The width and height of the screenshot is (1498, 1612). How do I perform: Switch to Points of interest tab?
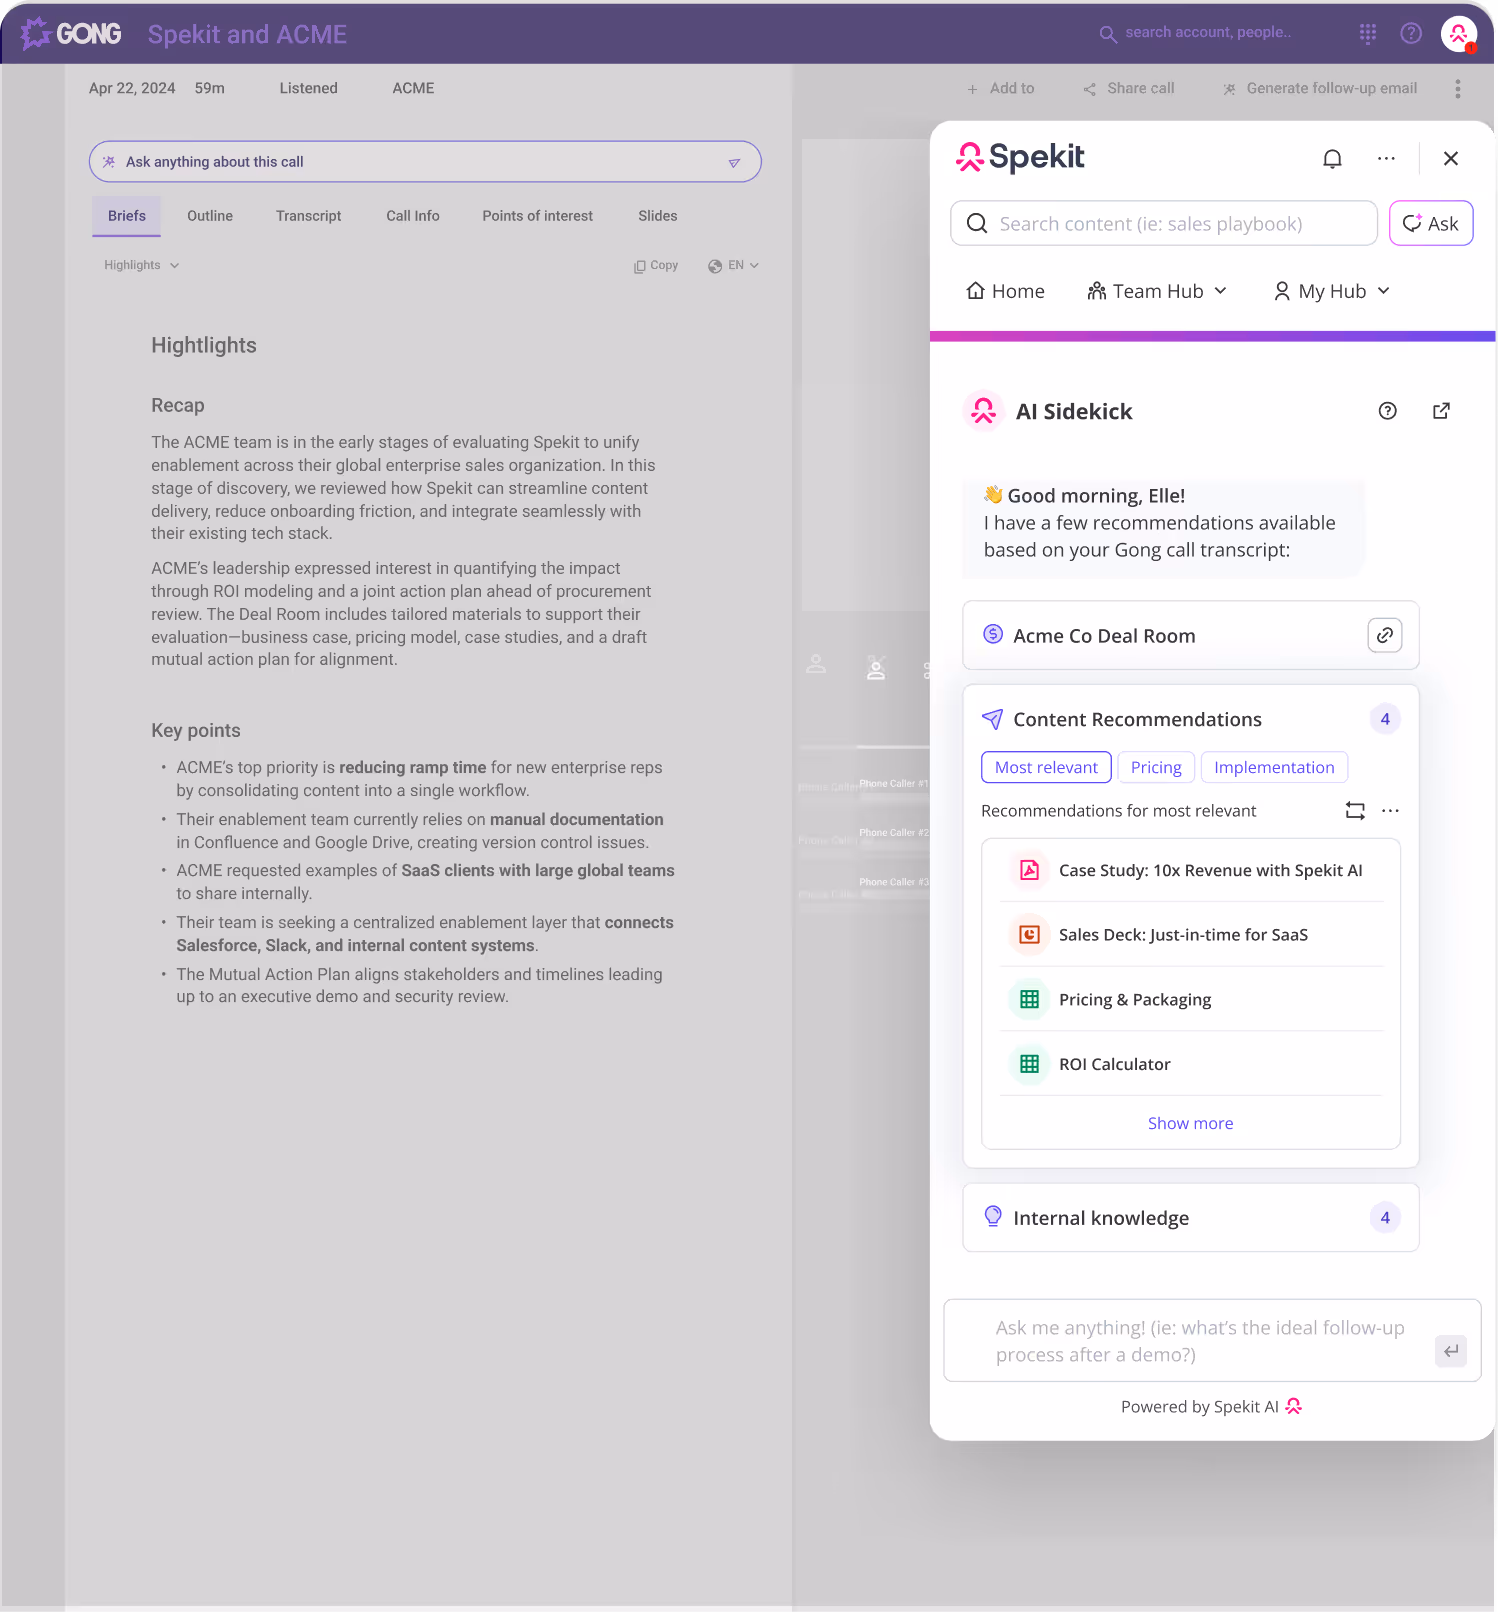tap(538, 216)
